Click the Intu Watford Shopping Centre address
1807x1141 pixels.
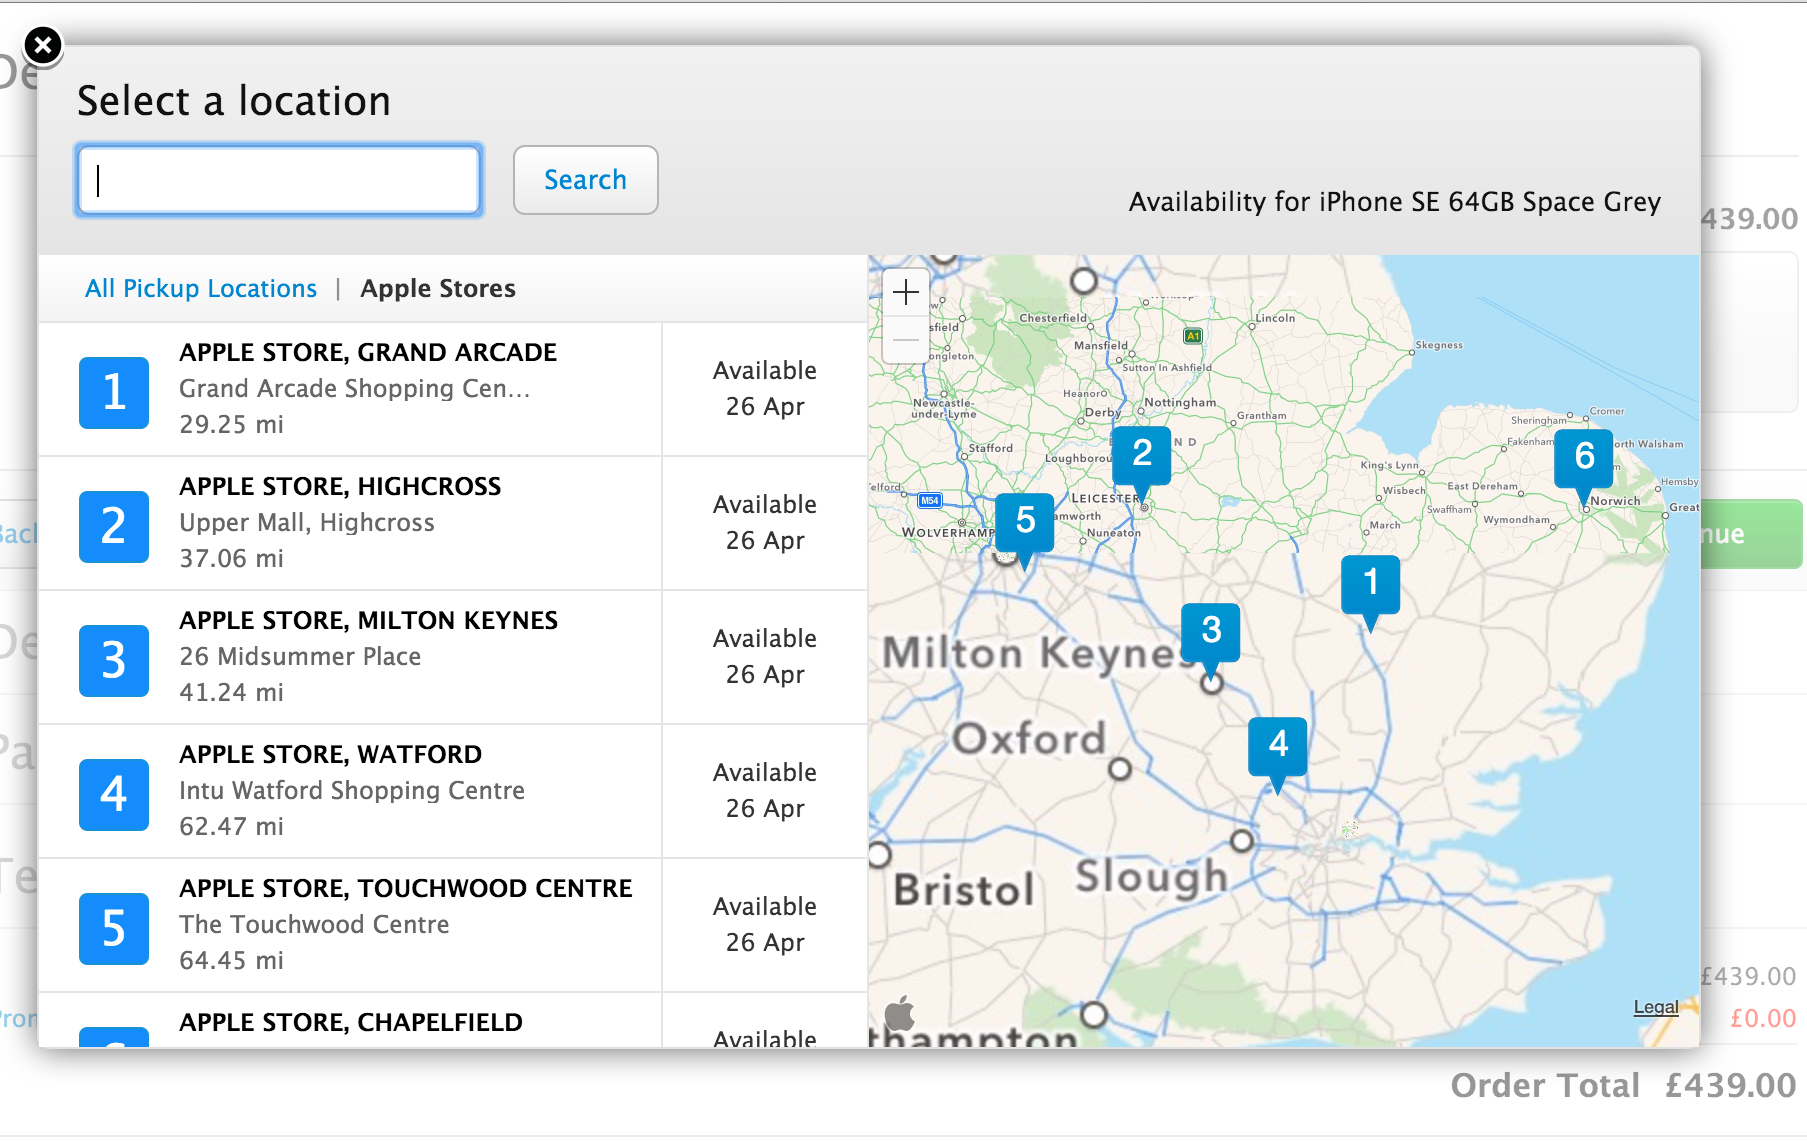[x=352, y=790]
